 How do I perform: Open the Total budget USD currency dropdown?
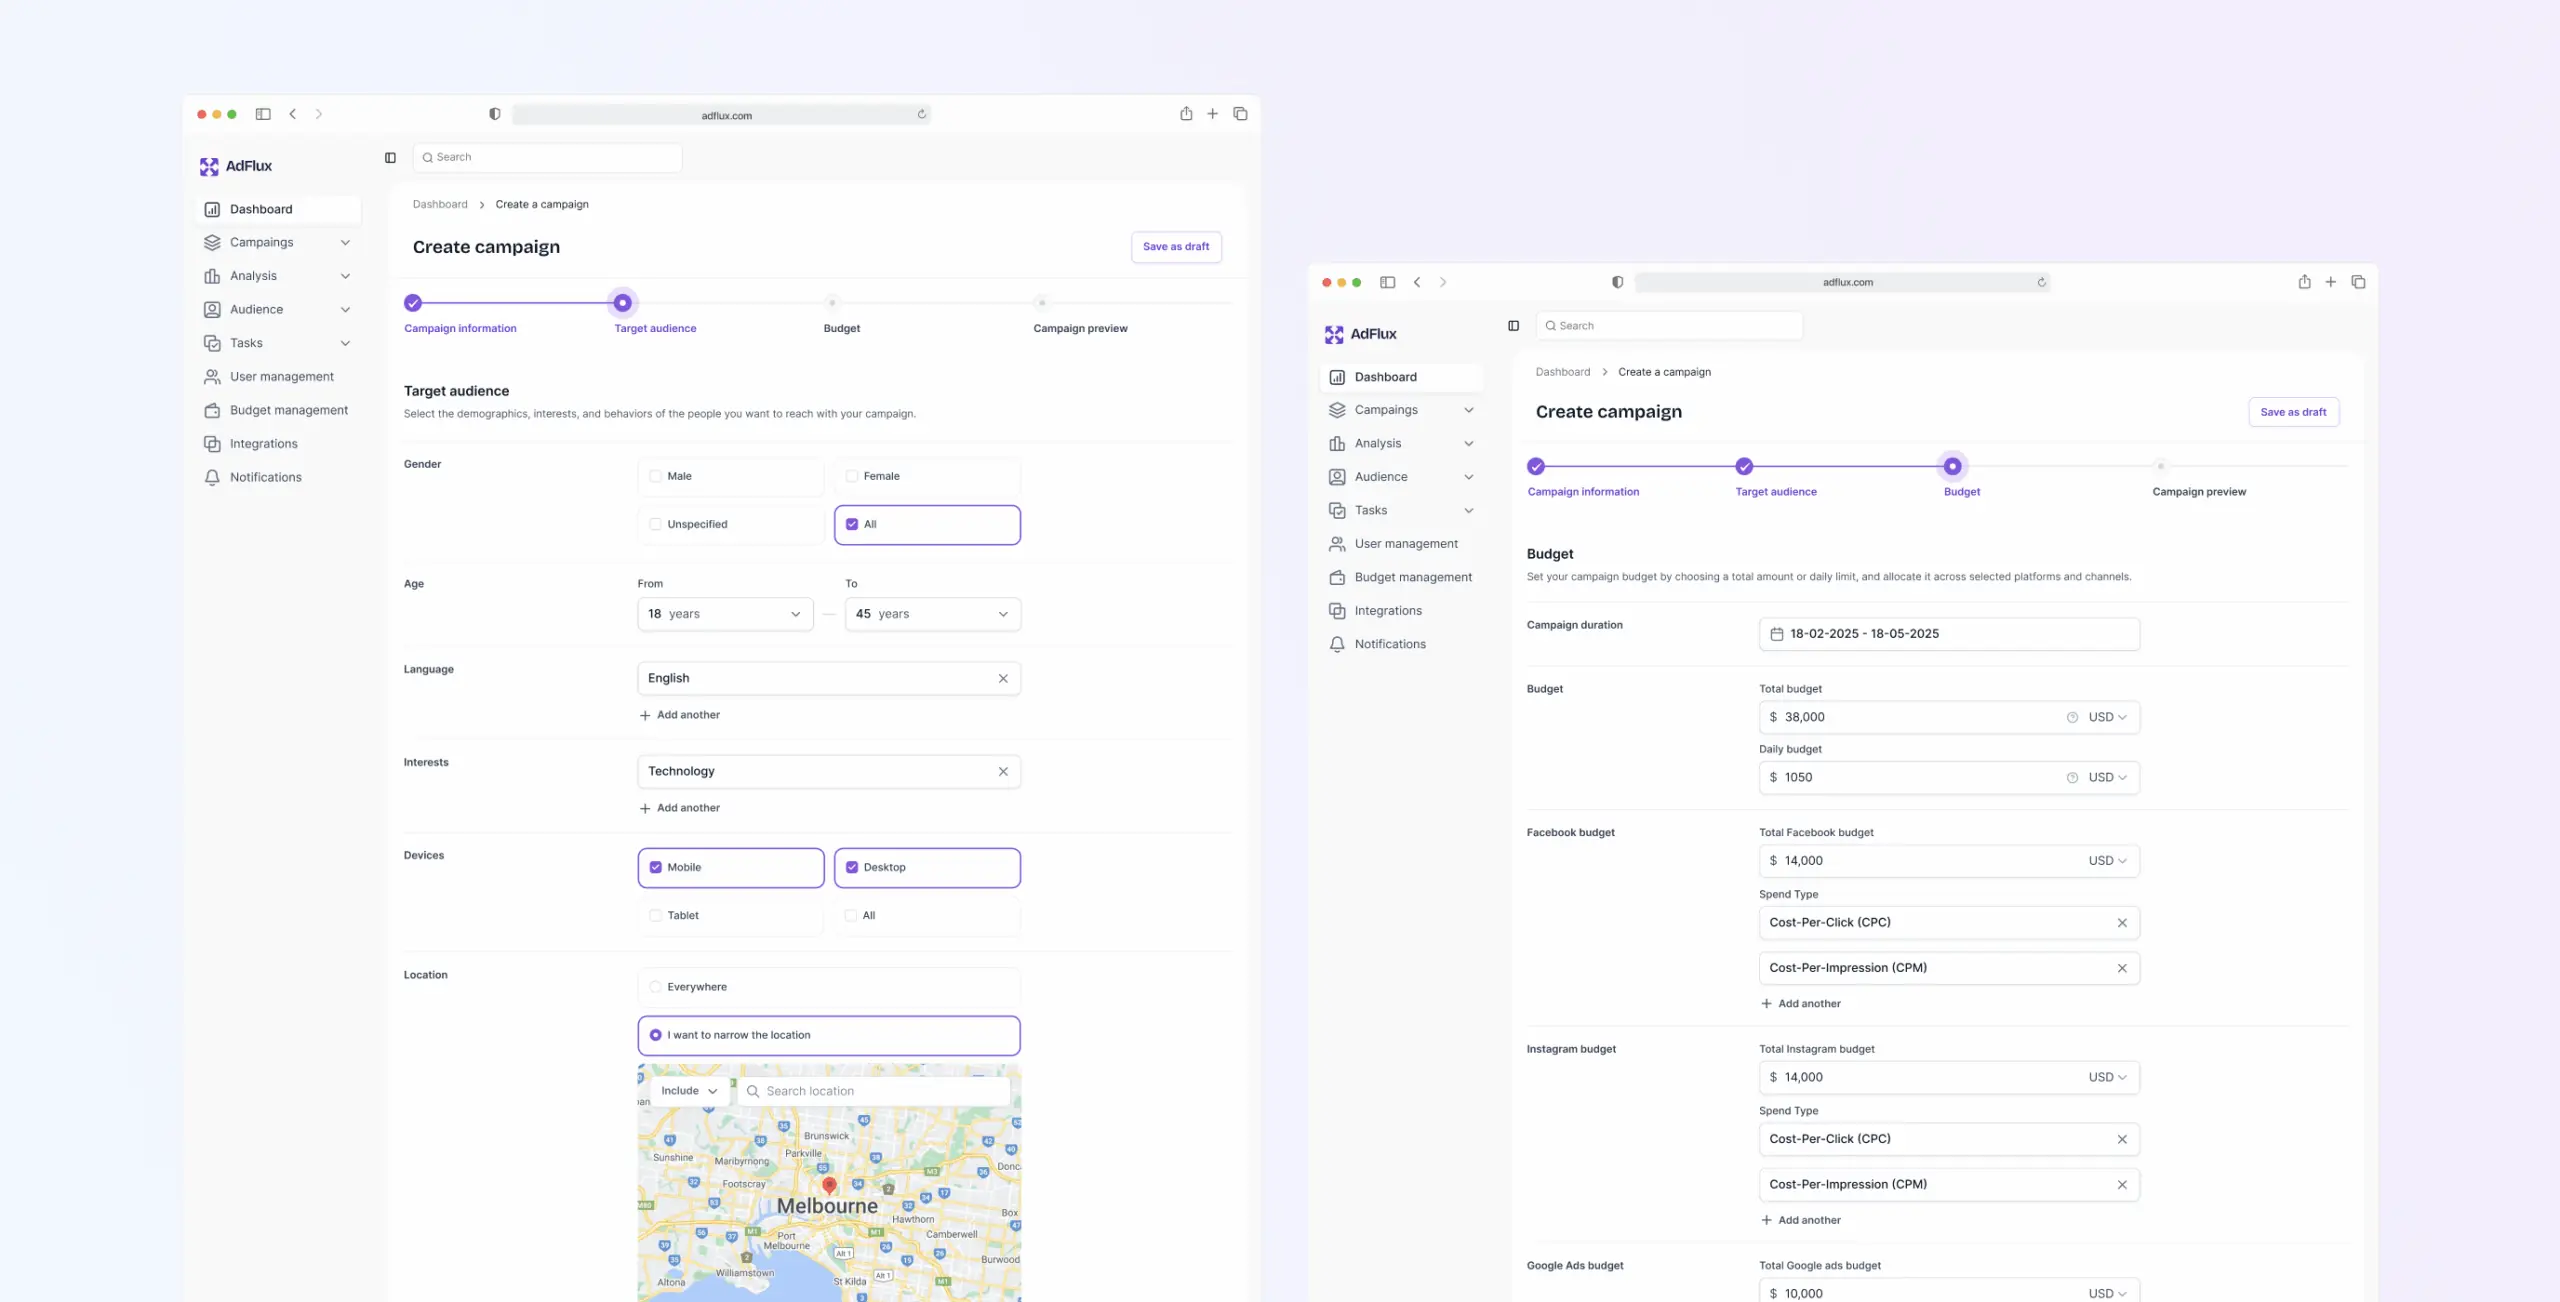(2107, 718)
